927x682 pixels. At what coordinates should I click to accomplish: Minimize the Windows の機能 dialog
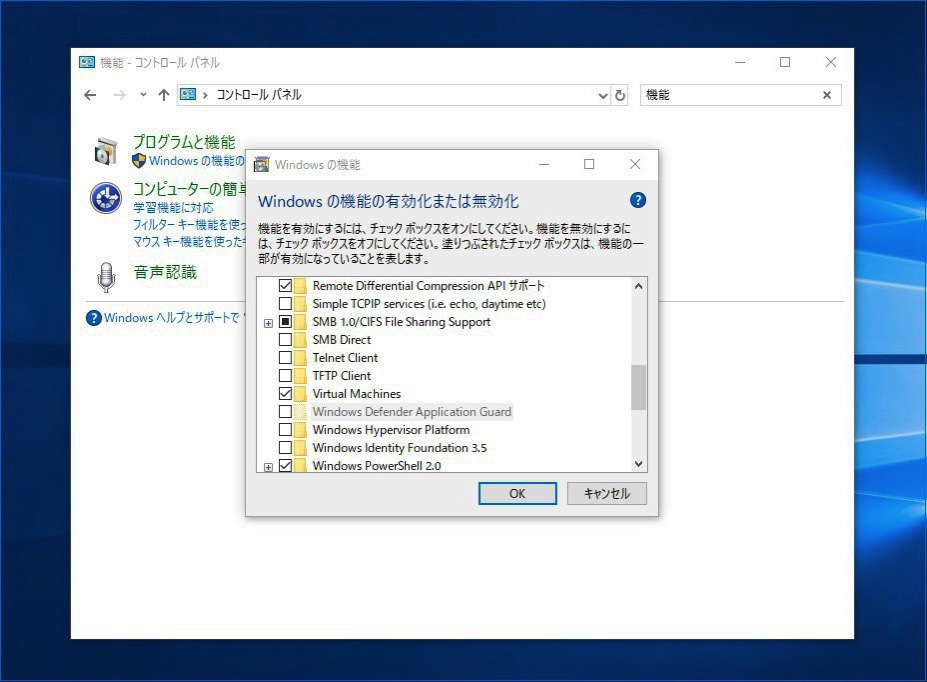(544, 164)
